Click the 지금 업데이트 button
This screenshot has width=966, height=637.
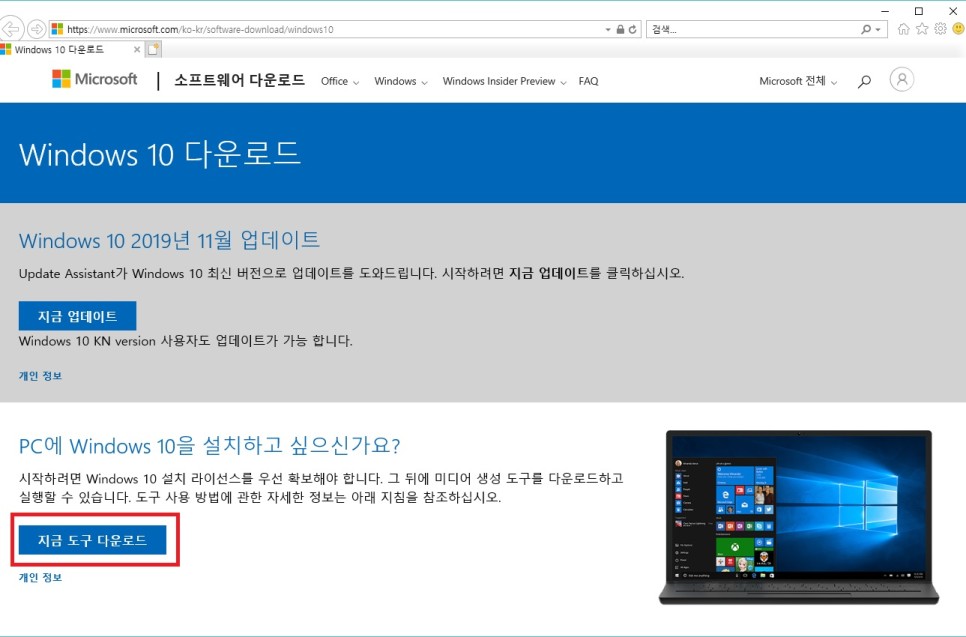78,316
